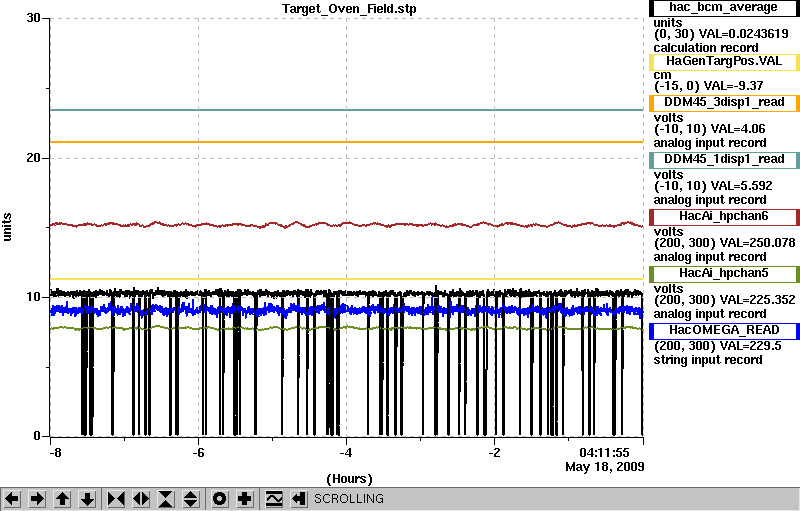Click the circle auto-scale icon
Screen dimensions: 800x511
[219, 498]
